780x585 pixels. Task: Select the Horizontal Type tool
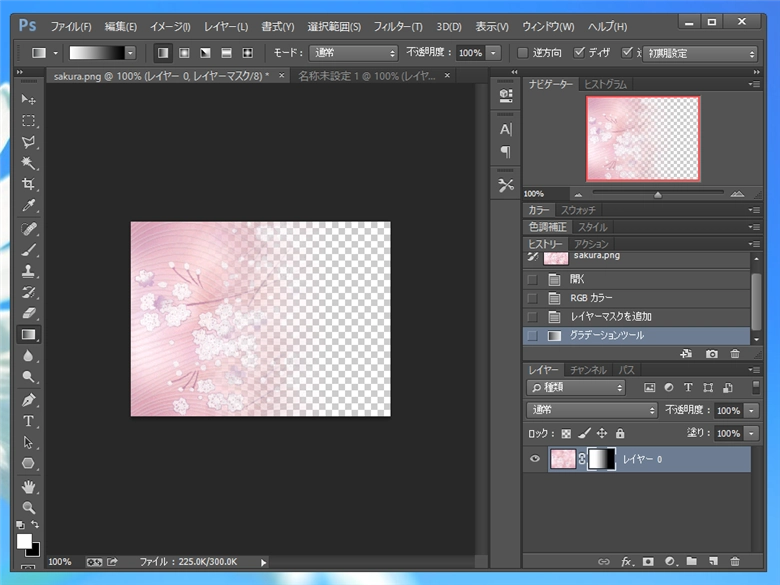pyautogui.click(x=29, y=421)
